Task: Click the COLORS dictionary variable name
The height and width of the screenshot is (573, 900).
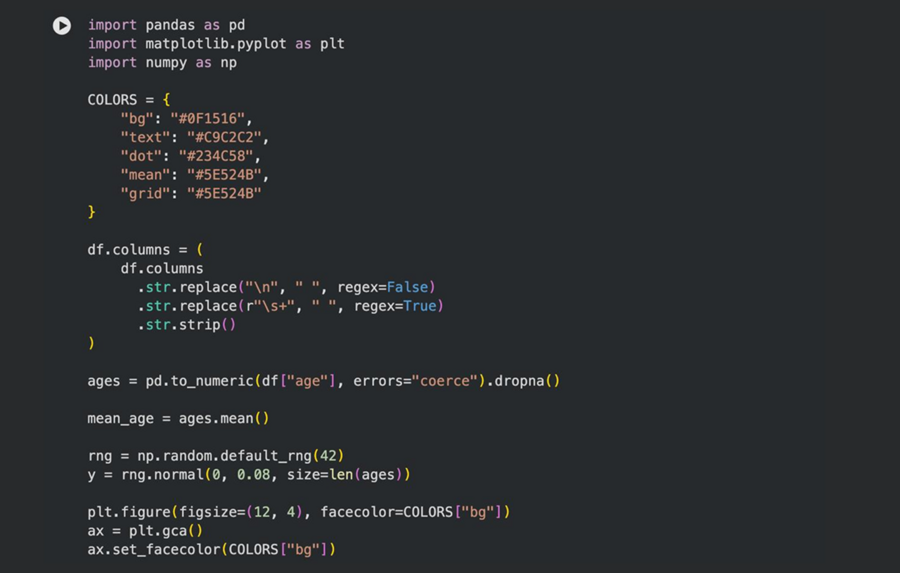Action: tap(112, 100)
